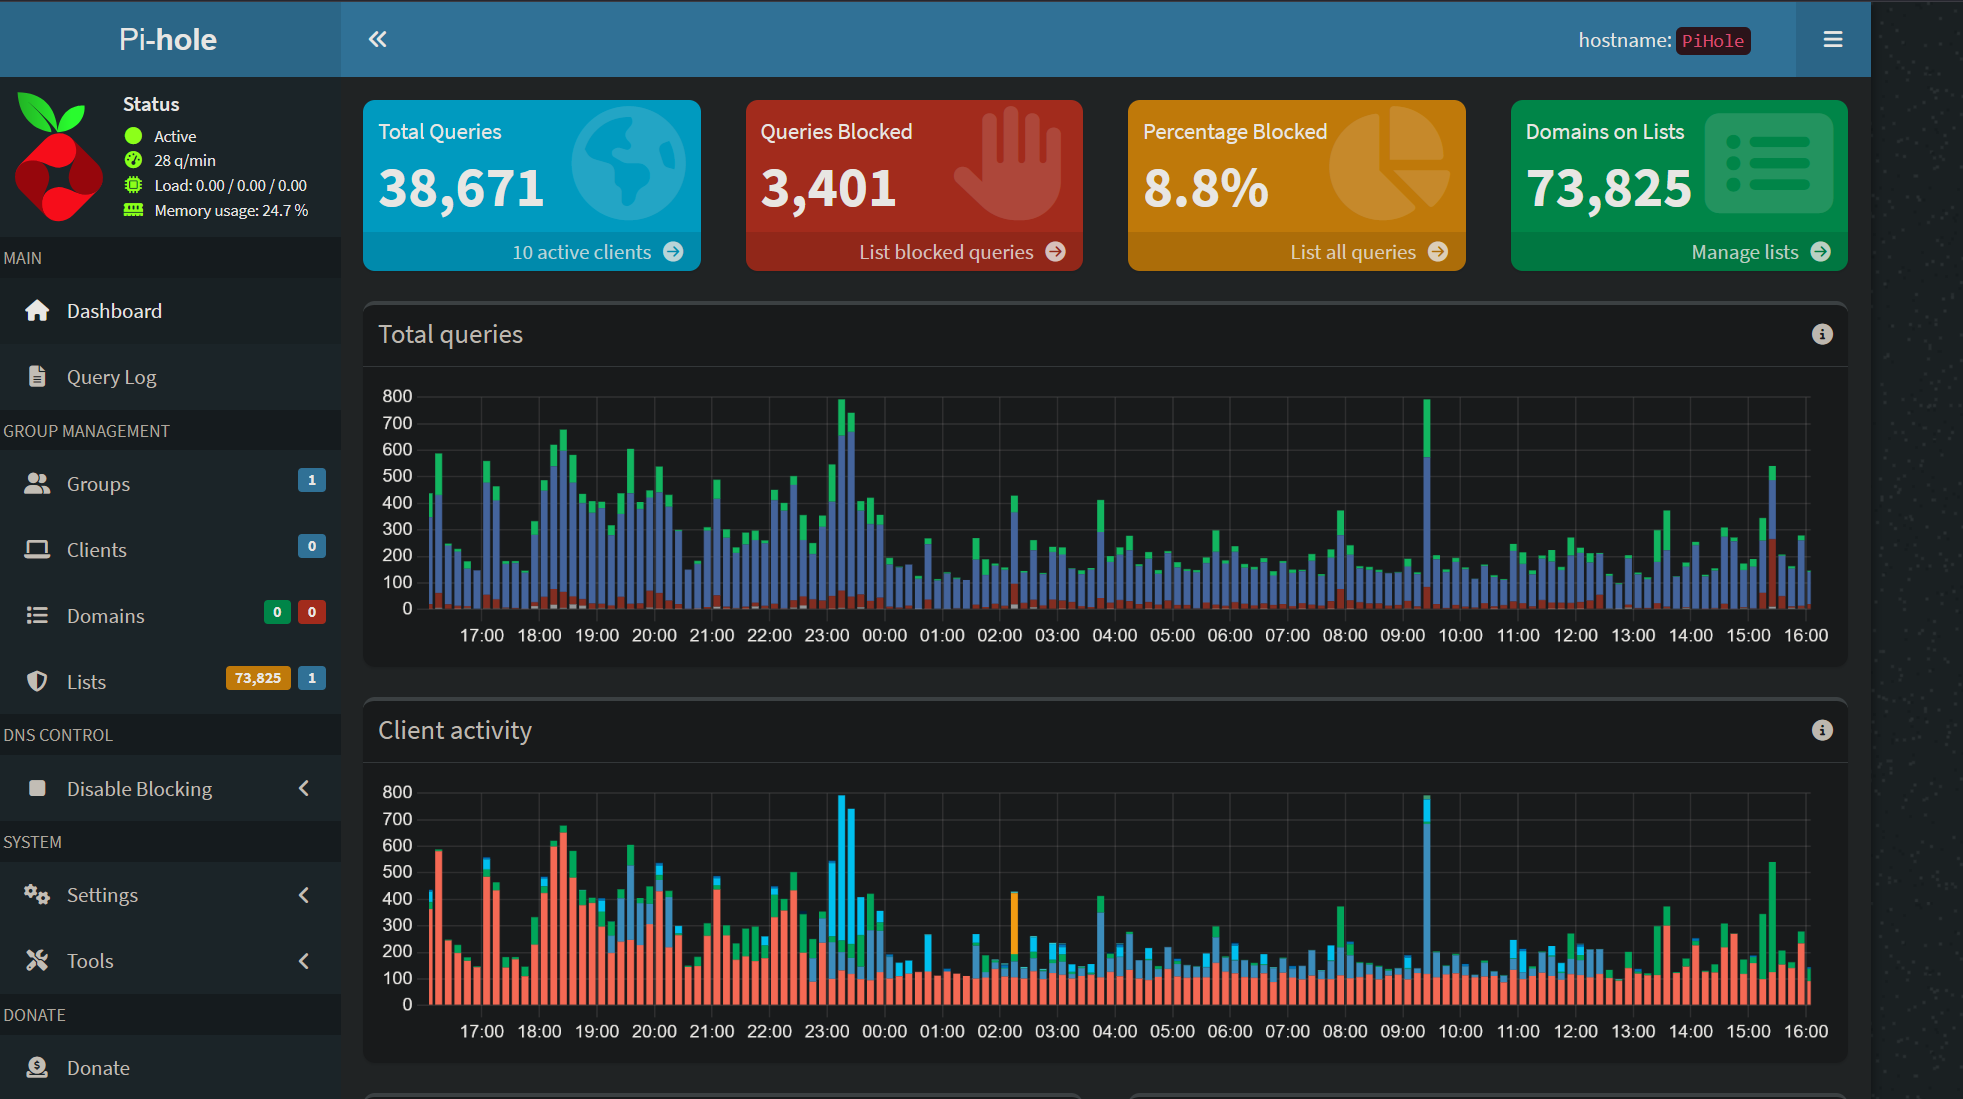This screenshot has height=1099, width=1963.
Task: Open the hamburger menu at top right
Action: (x=1832, y=39)
